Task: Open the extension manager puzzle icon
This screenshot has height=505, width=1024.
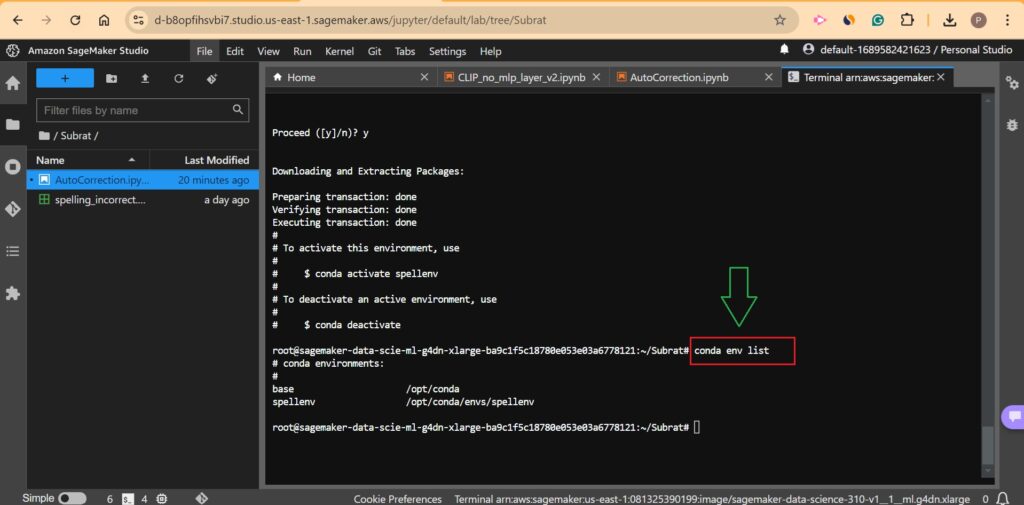Action: [13, 293]
